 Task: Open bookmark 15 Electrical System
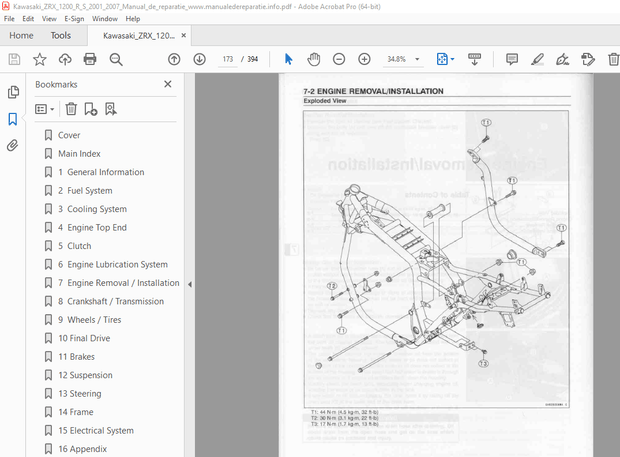pyautogui.click(x=96, y=431)
